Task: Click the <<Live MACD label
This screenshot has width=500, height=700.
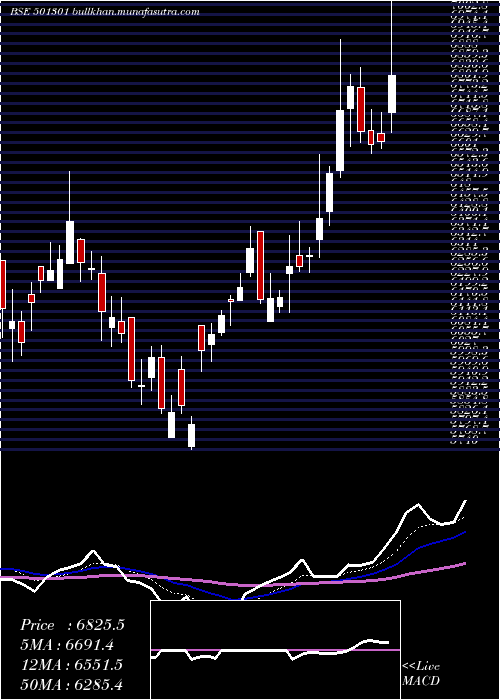Action: click(421, 674)
